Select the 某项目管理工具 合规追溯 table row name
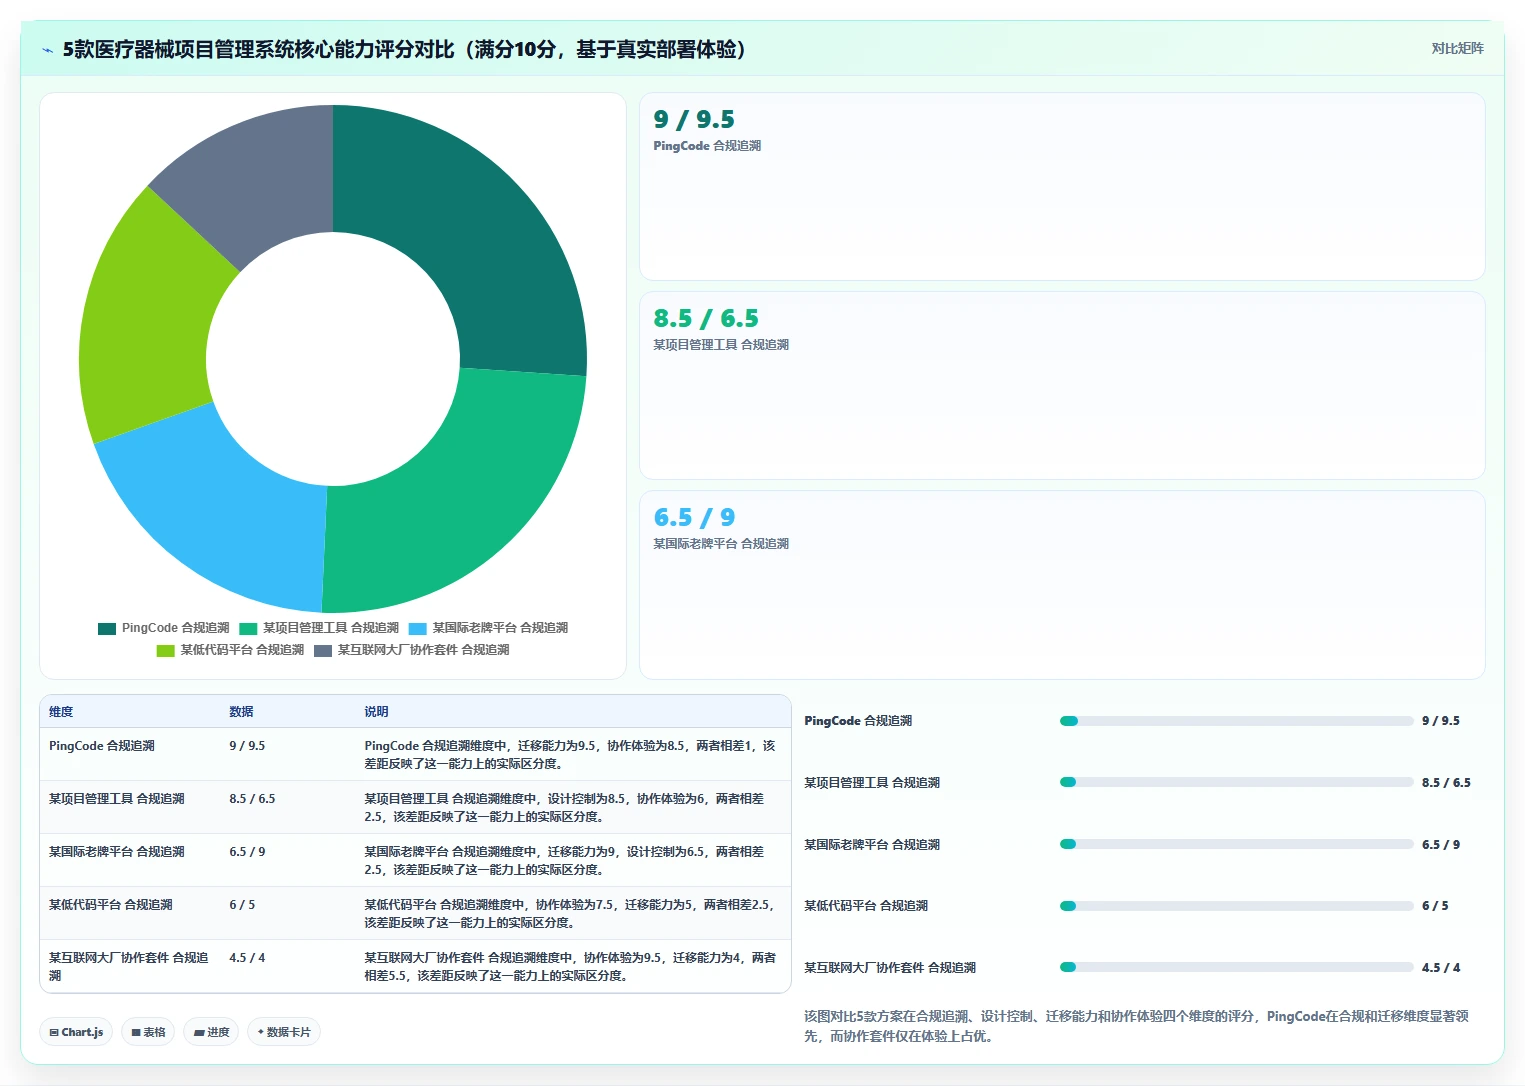Image resolution: width=1525 pixels, height=1086 pixels. click(117, 799)
